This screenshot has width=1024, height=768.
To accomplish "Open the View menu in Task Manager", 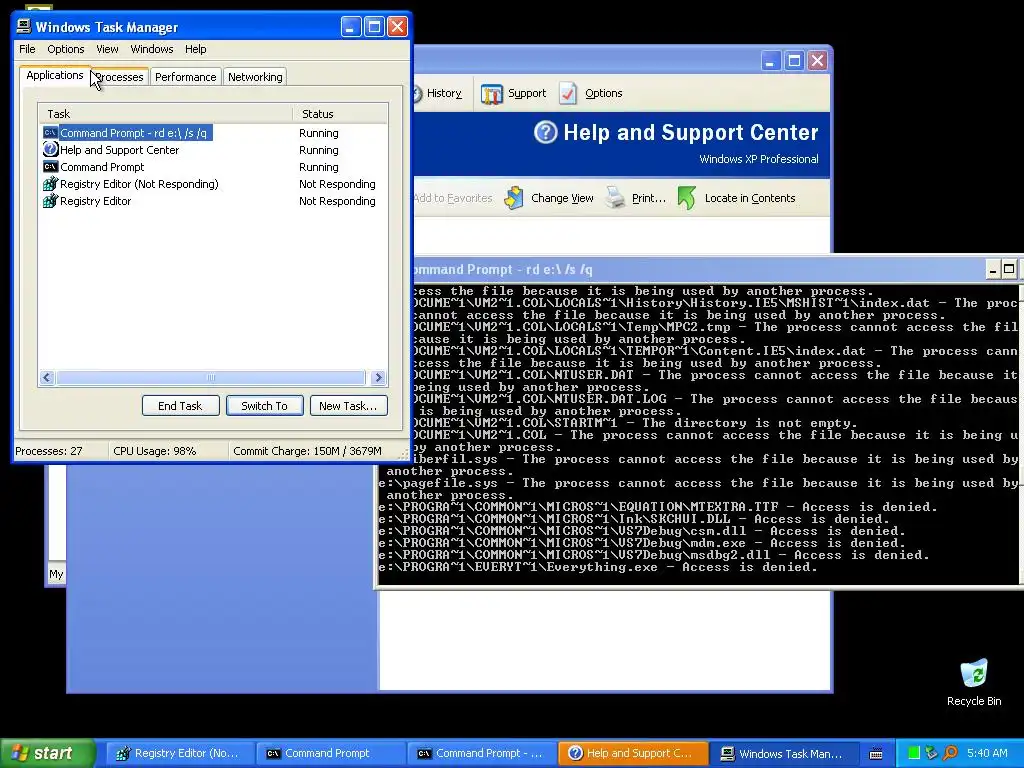I will [107, 49].
